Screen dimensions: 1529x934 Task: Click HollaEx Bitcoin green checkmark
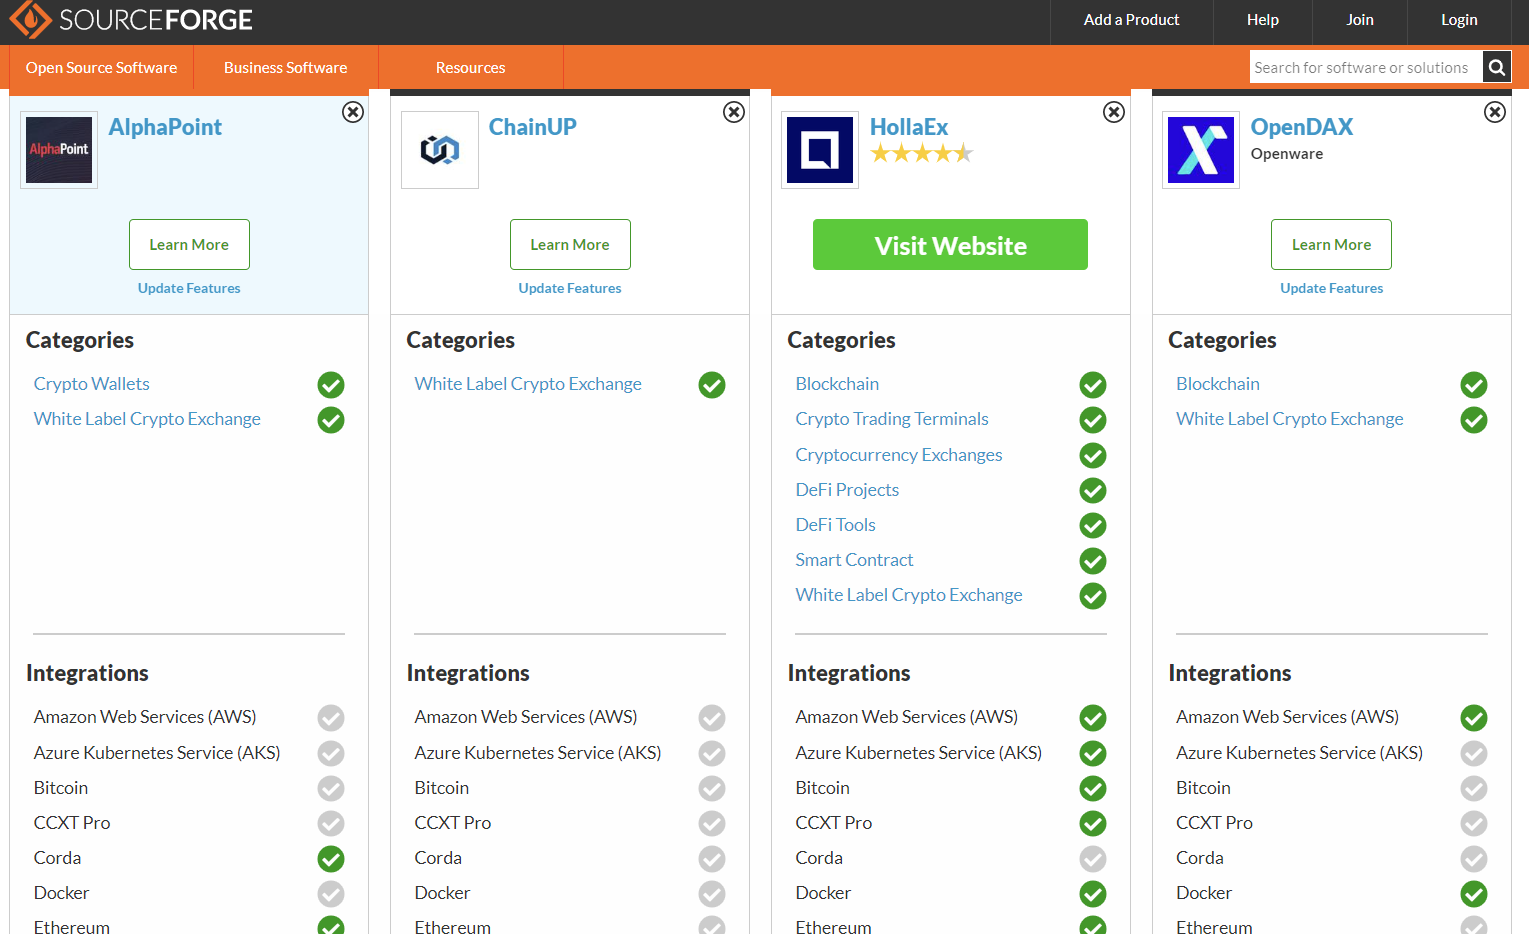point(1093,789)
